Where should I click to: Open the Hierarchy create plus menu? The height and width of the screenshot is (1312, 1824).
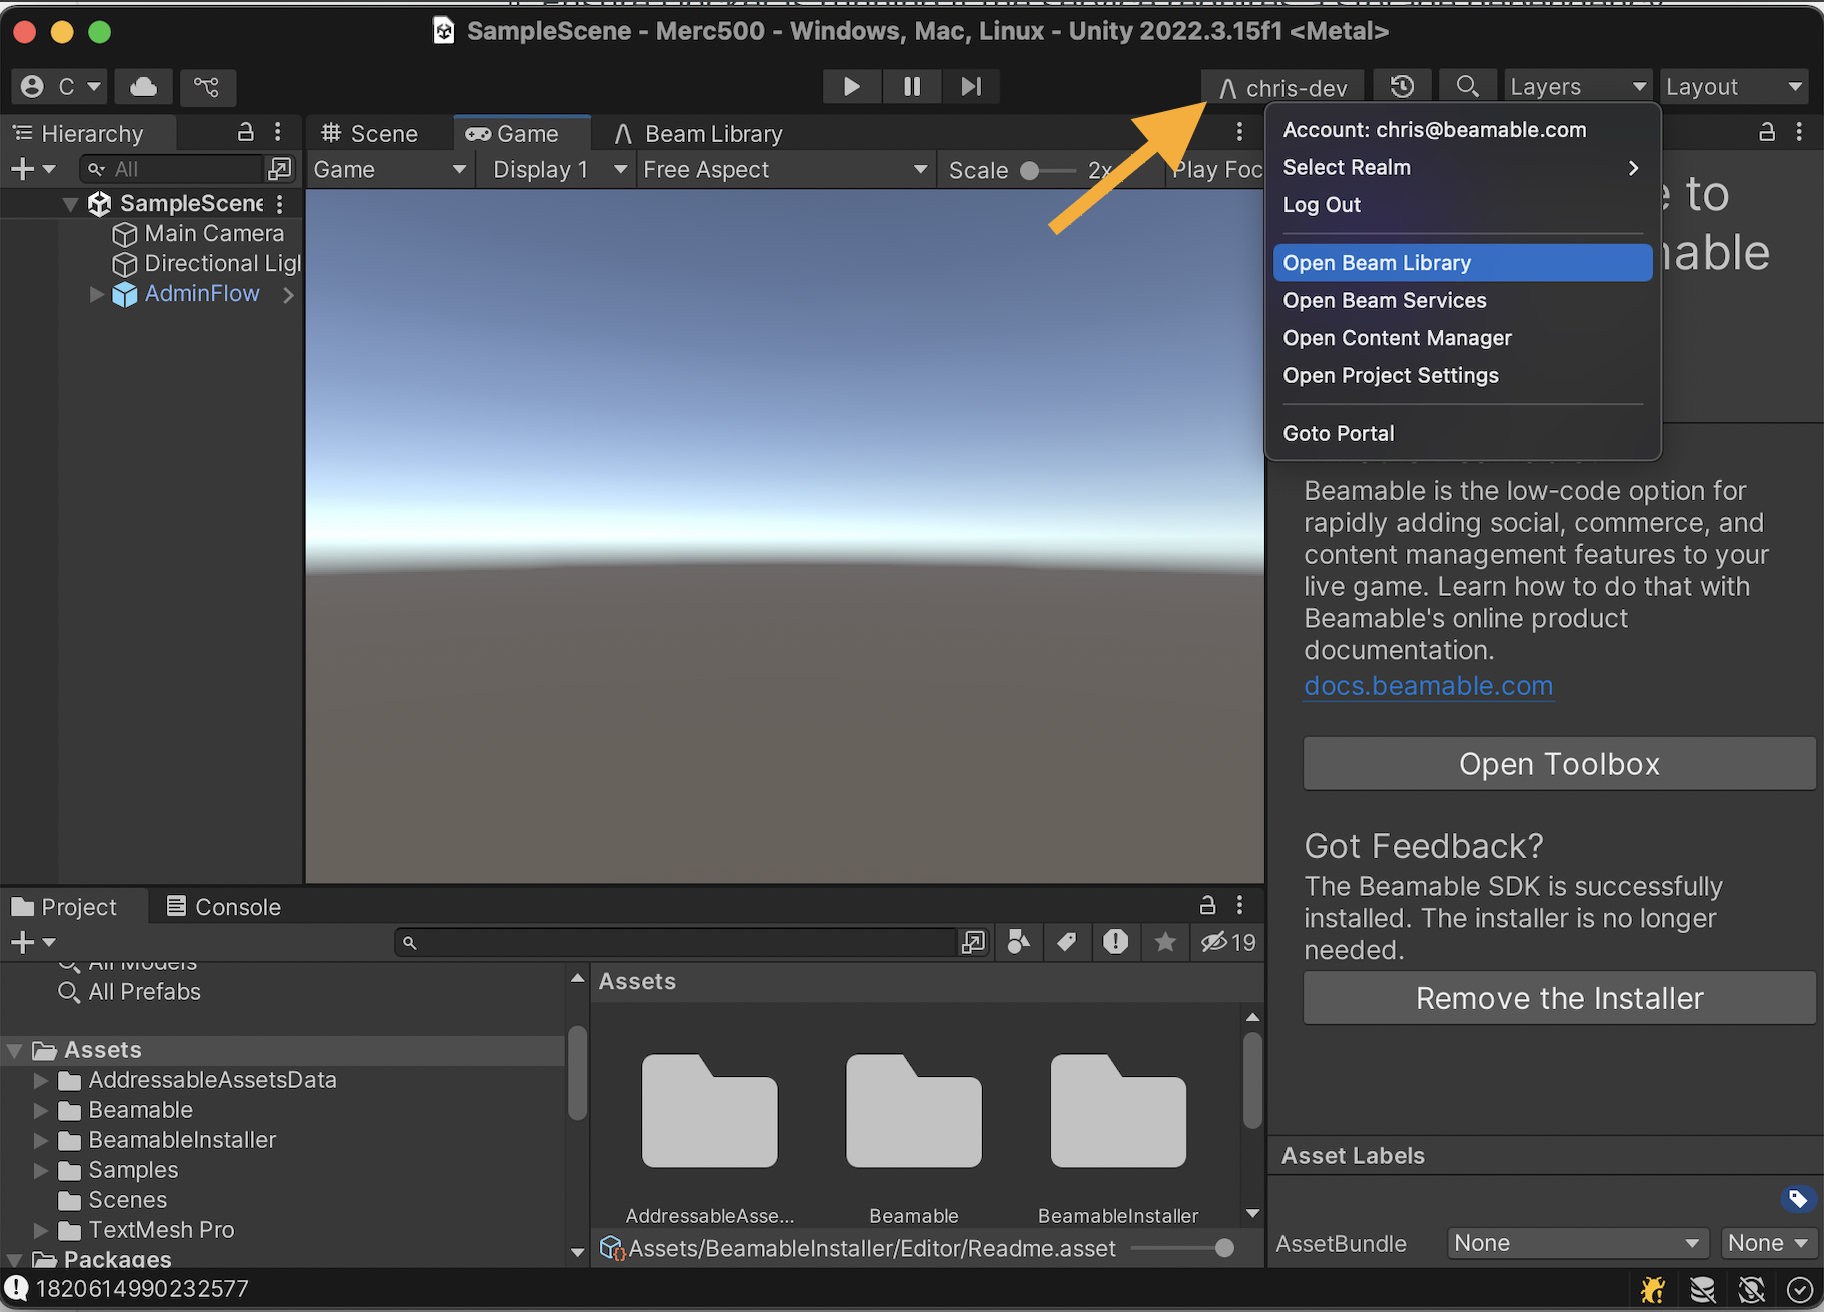point(33,169)
